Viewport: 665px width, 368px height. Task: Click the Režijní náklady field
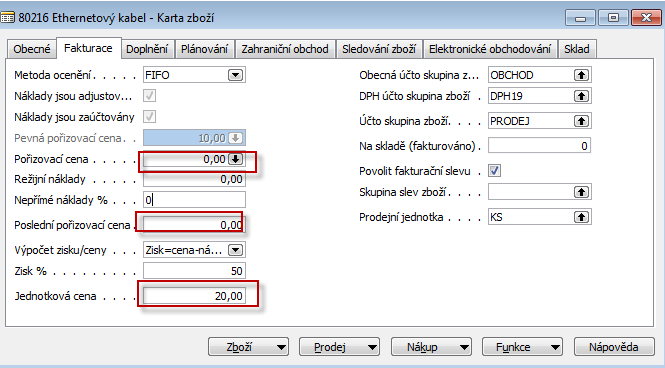pos(194,179)
